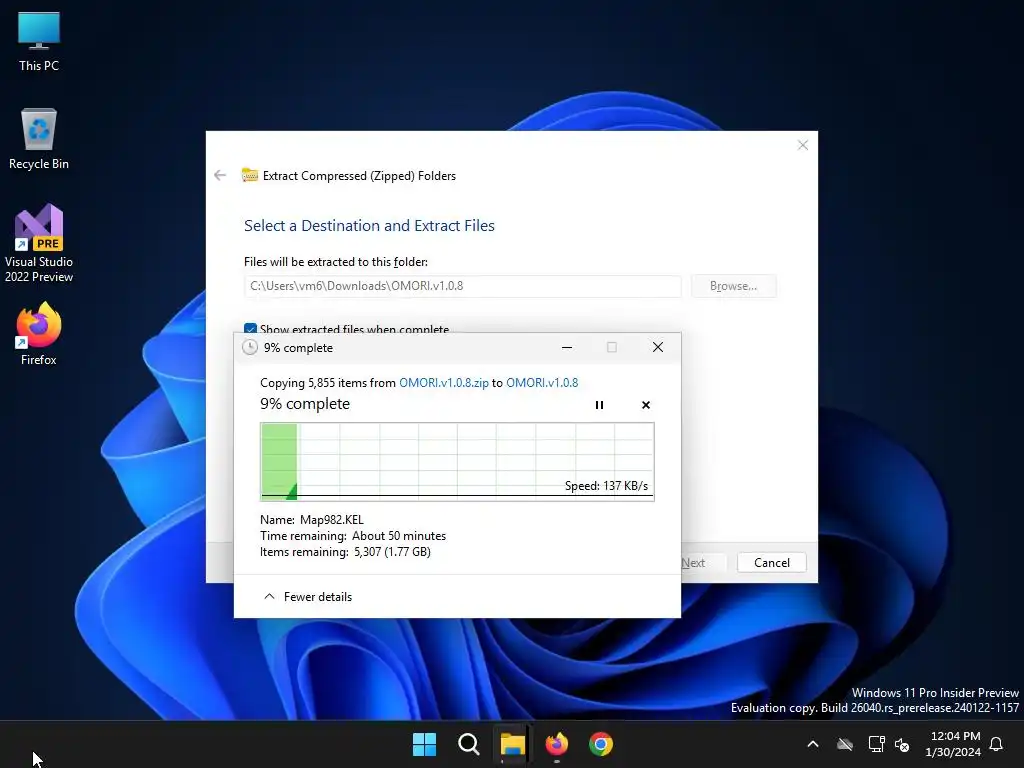The width and height of the screenshot is (1024, 768).
Task: Click the Speed: 137 KB/s label
Action: click(606, 486)
